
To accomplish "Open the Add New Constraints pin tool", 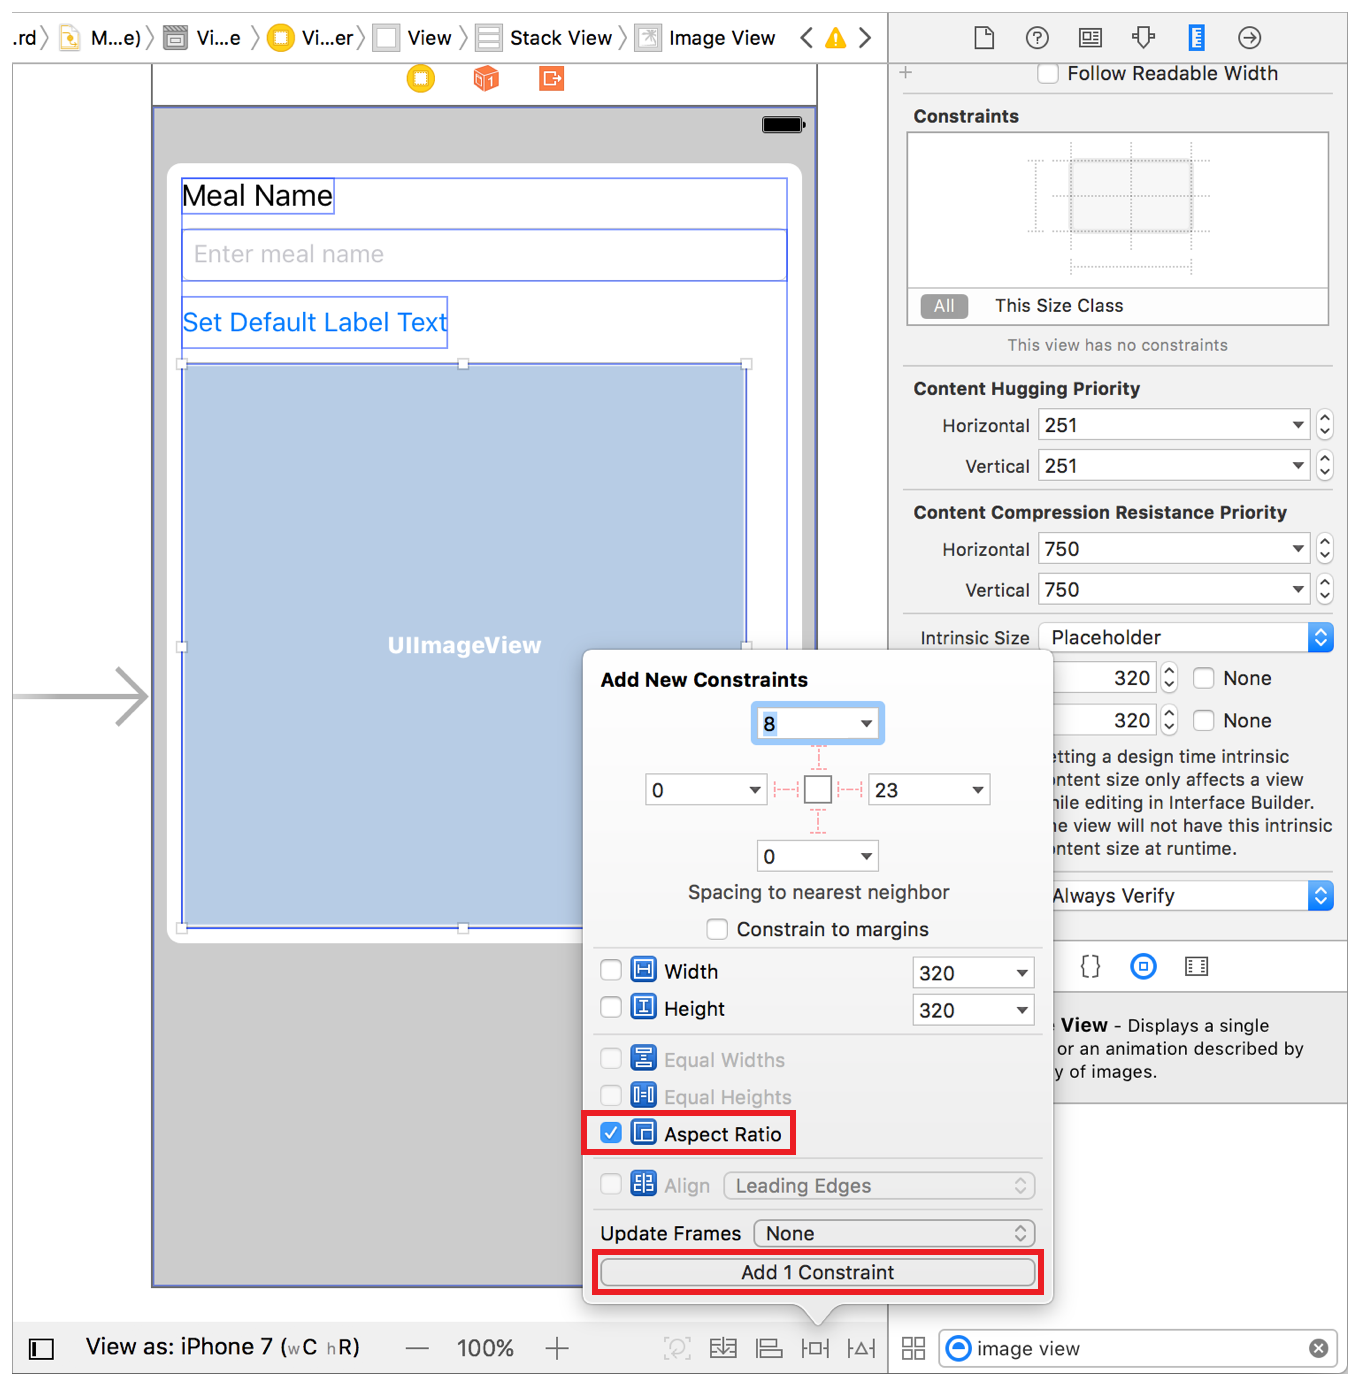I will pos(815,1348).
